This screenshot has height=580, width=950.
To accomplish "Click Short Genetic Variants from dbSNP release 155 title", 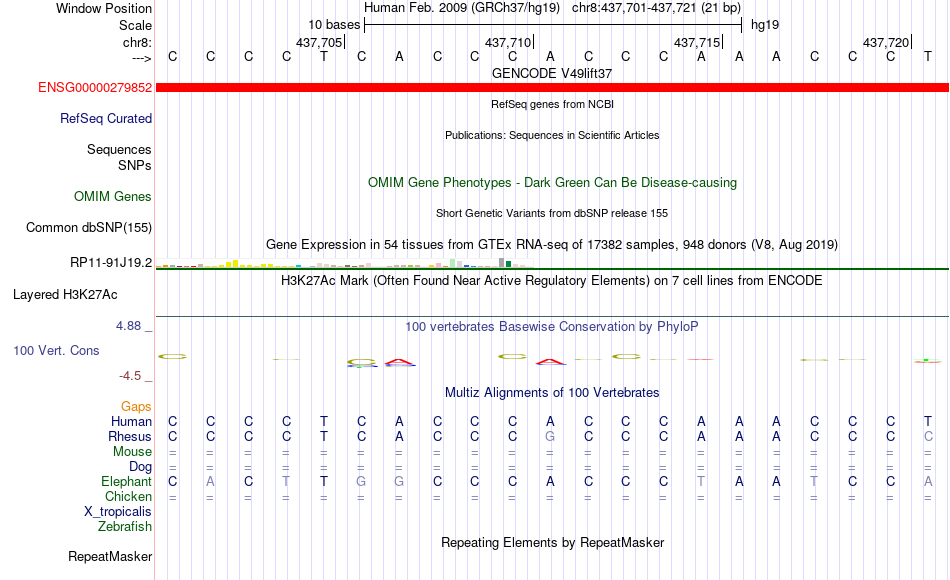I will click(x=552, y=213).
